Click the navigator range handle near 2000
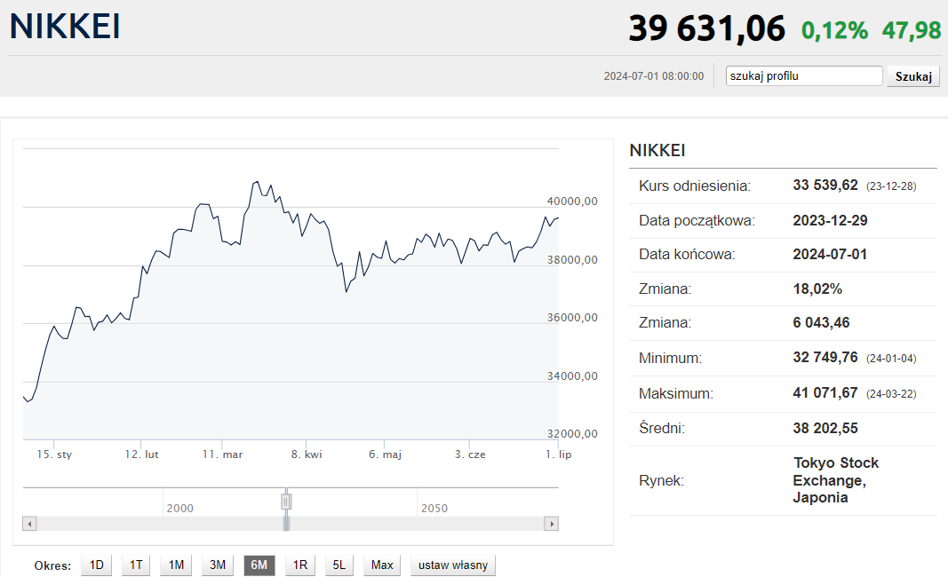948x577 pixels. pyautogui.click(x=287, y=501)
